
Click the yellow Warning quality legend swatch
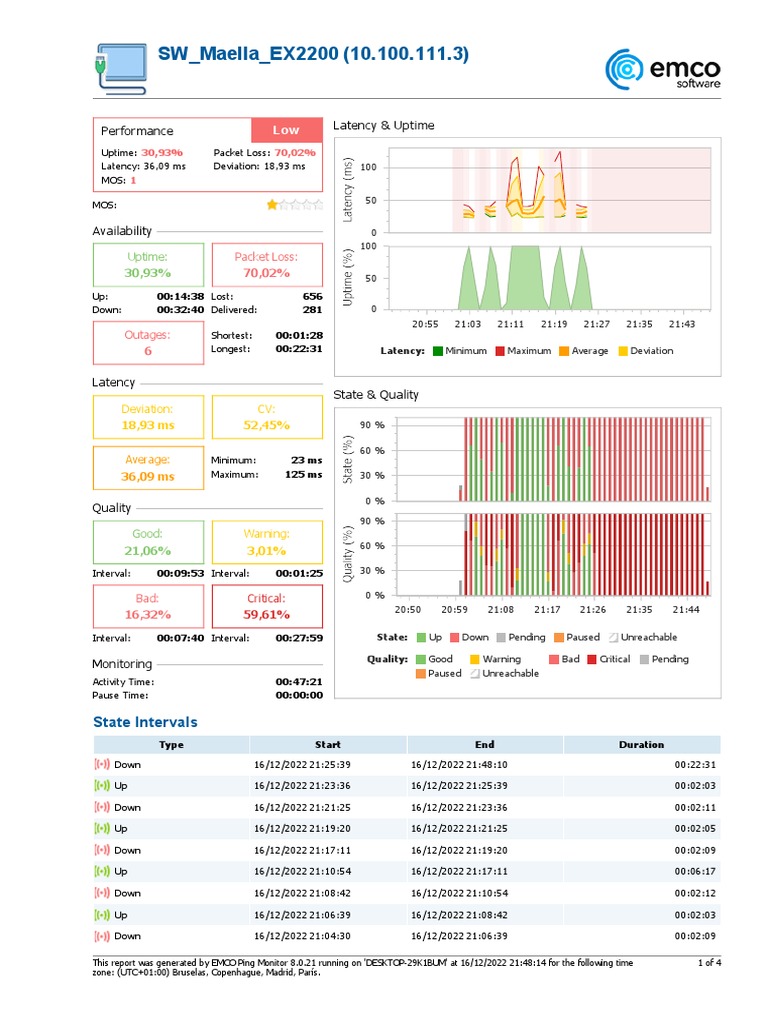click(475, 660)
